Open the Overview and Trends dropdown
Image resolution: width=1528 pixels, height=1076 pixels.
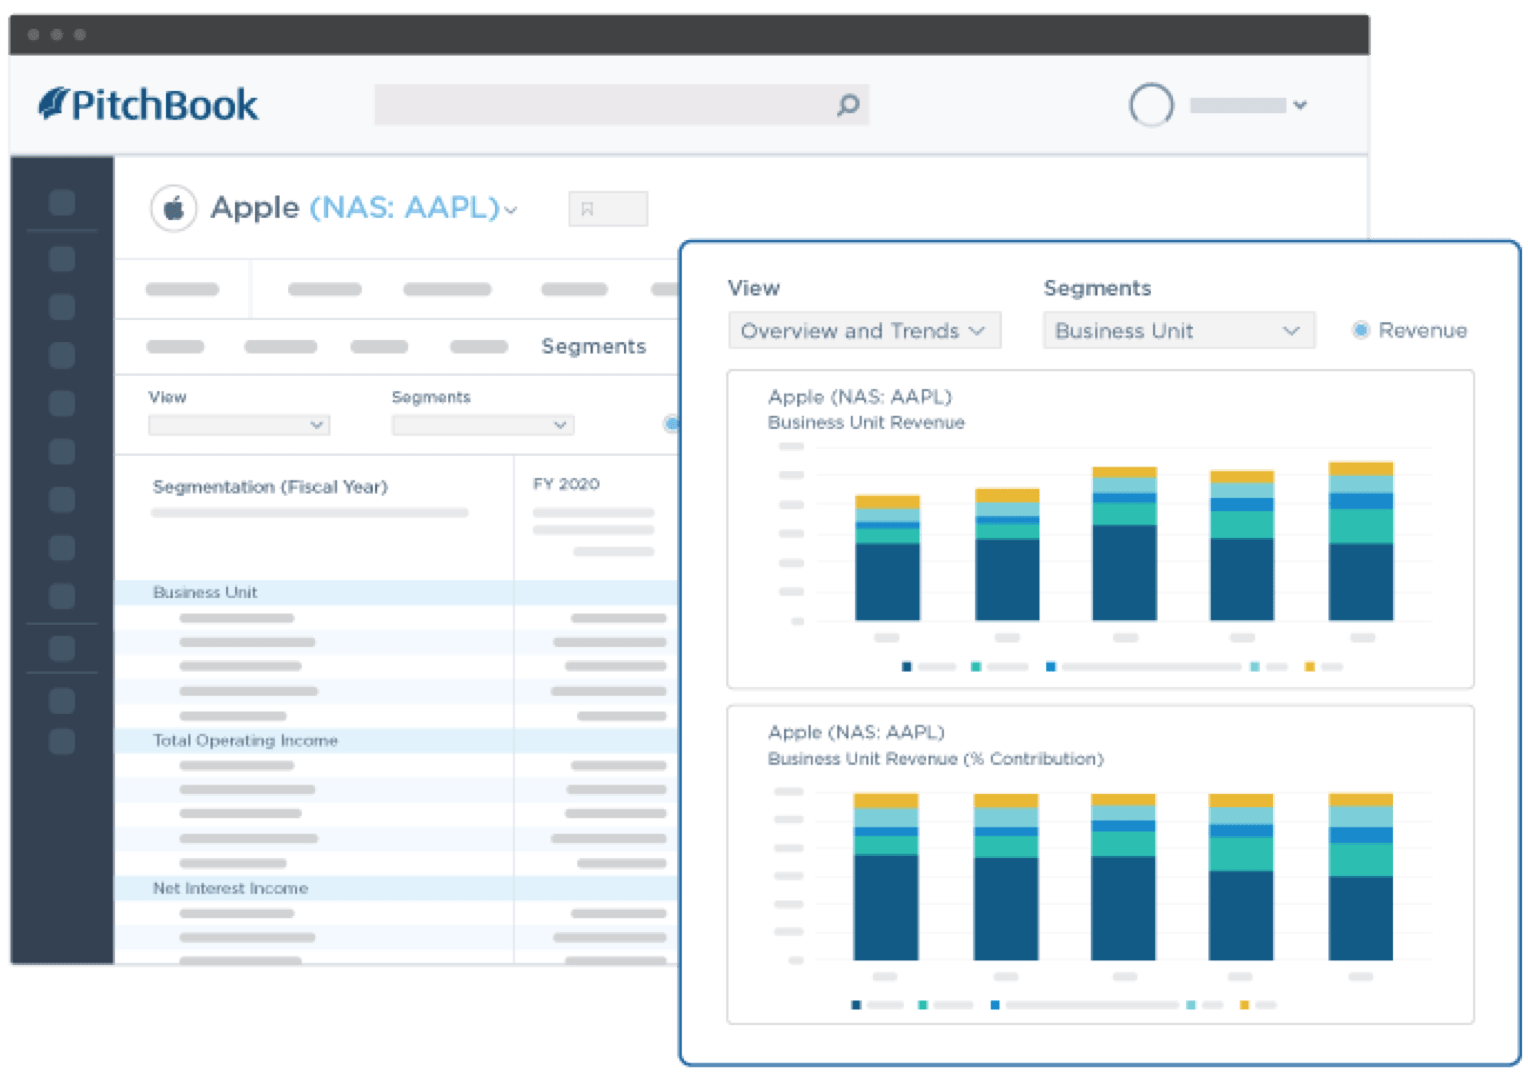864,331
